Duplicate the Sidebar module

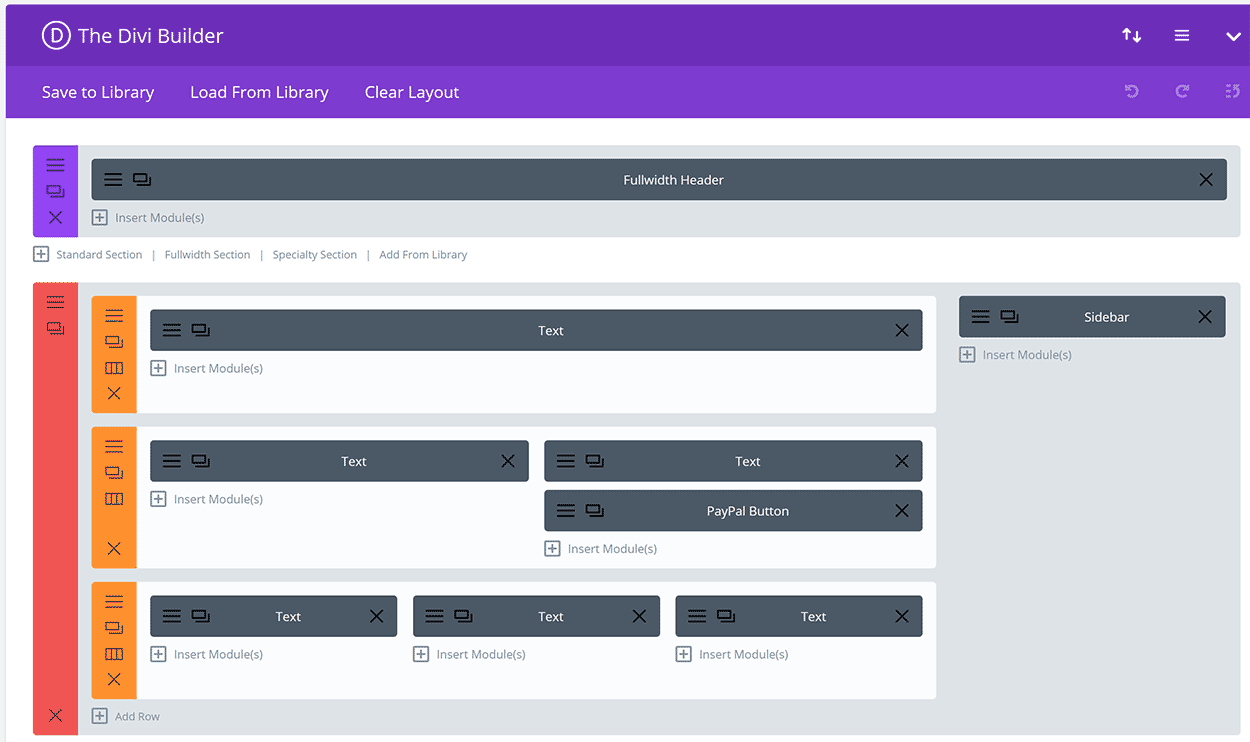1010,317
